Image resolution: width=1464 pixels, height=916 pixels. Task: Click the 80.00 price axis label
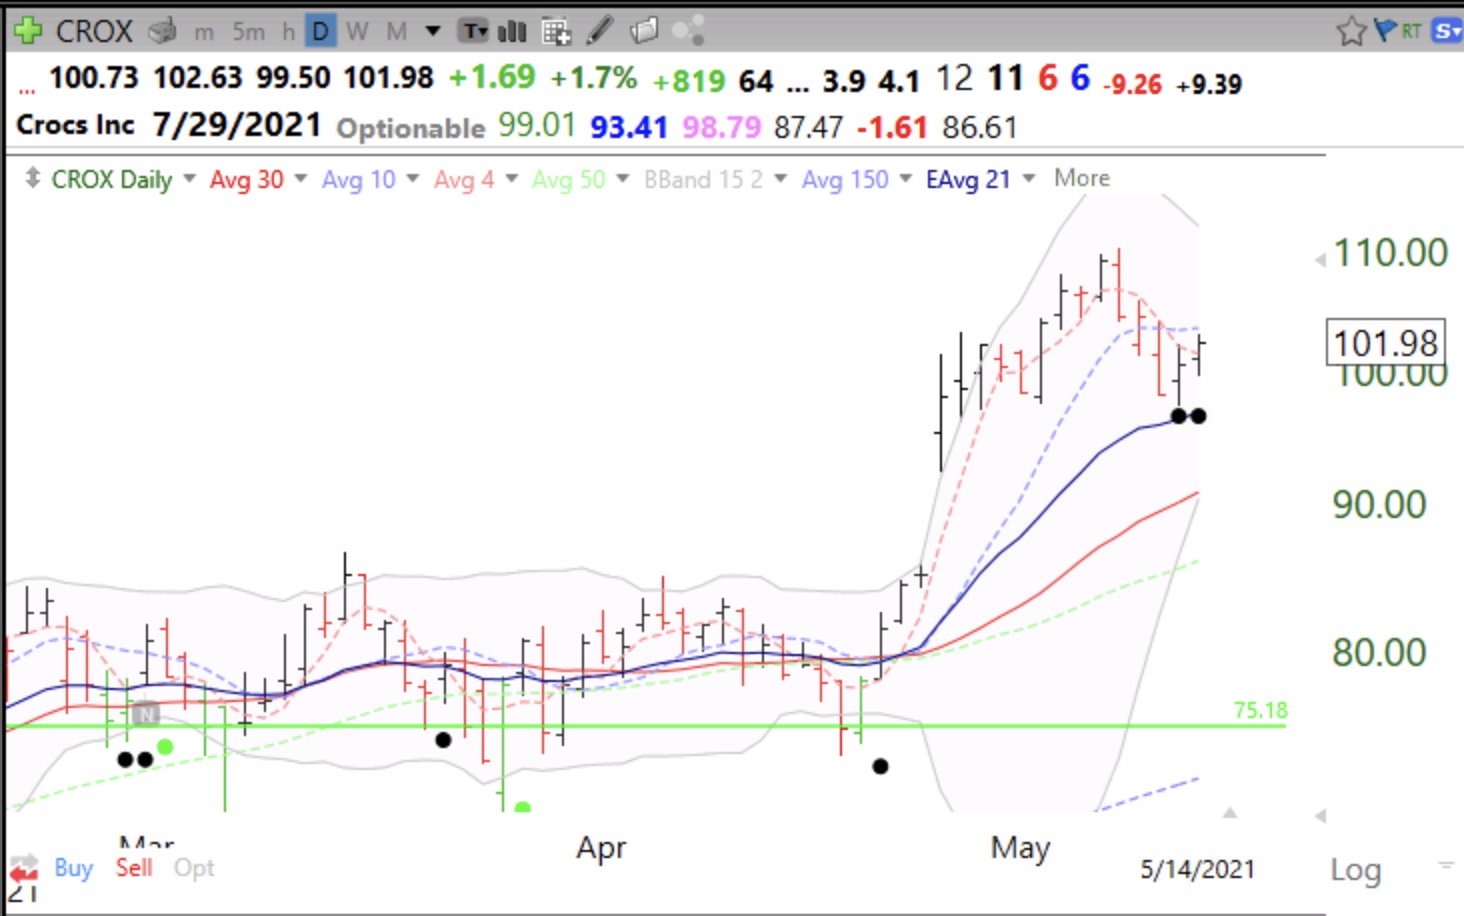[1379, 653]
